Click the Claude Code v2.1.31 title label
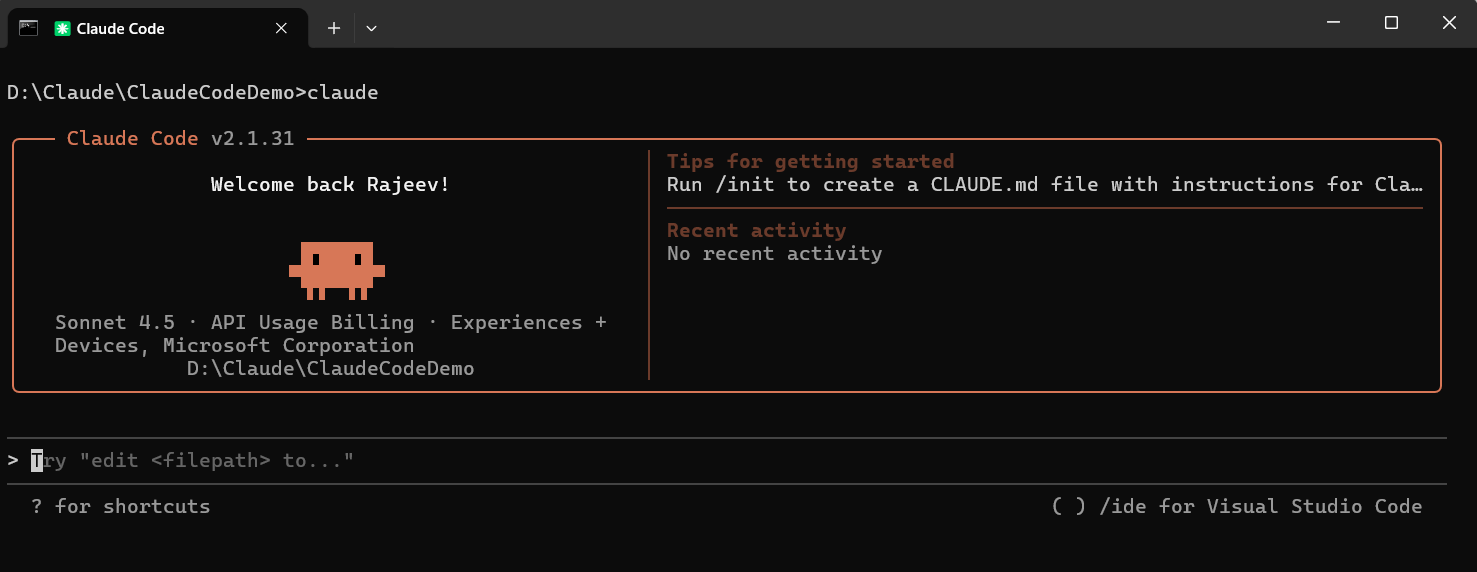The image size is (1477, 572). pos(180,138)
